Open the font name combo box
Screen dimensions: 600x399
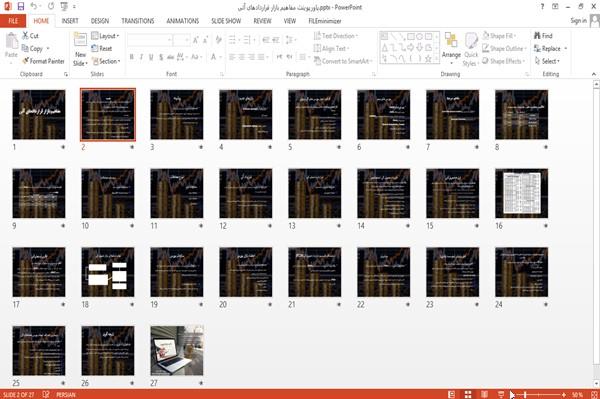click(149, 40)
